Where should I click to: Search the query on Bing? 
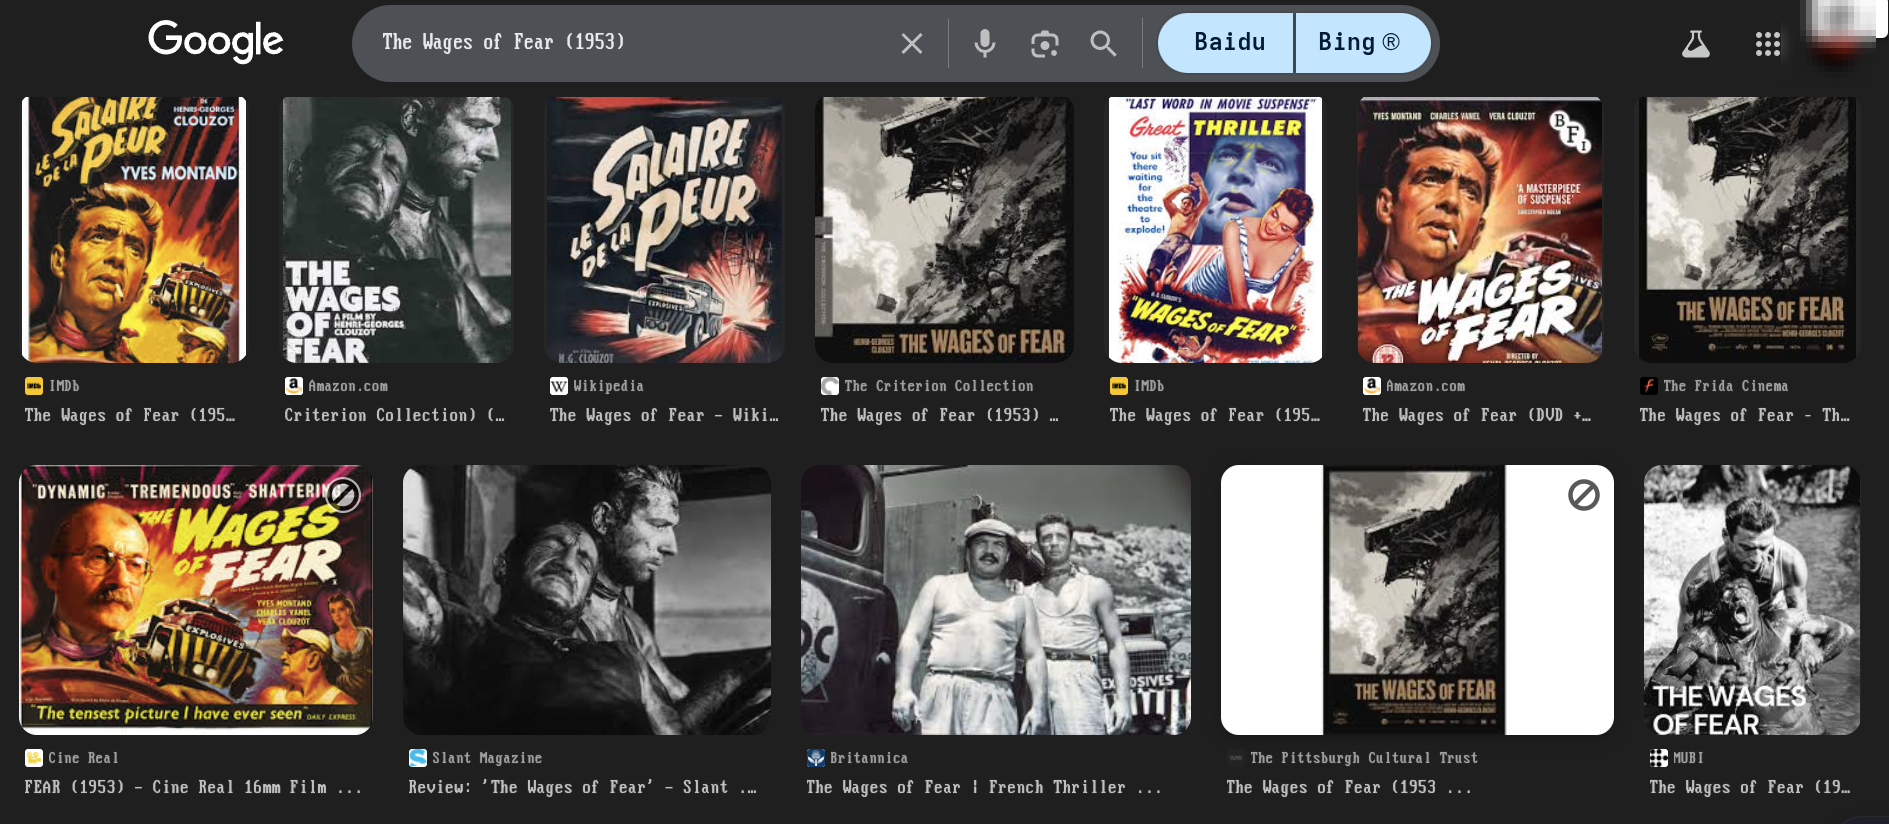click(1363, 43)
